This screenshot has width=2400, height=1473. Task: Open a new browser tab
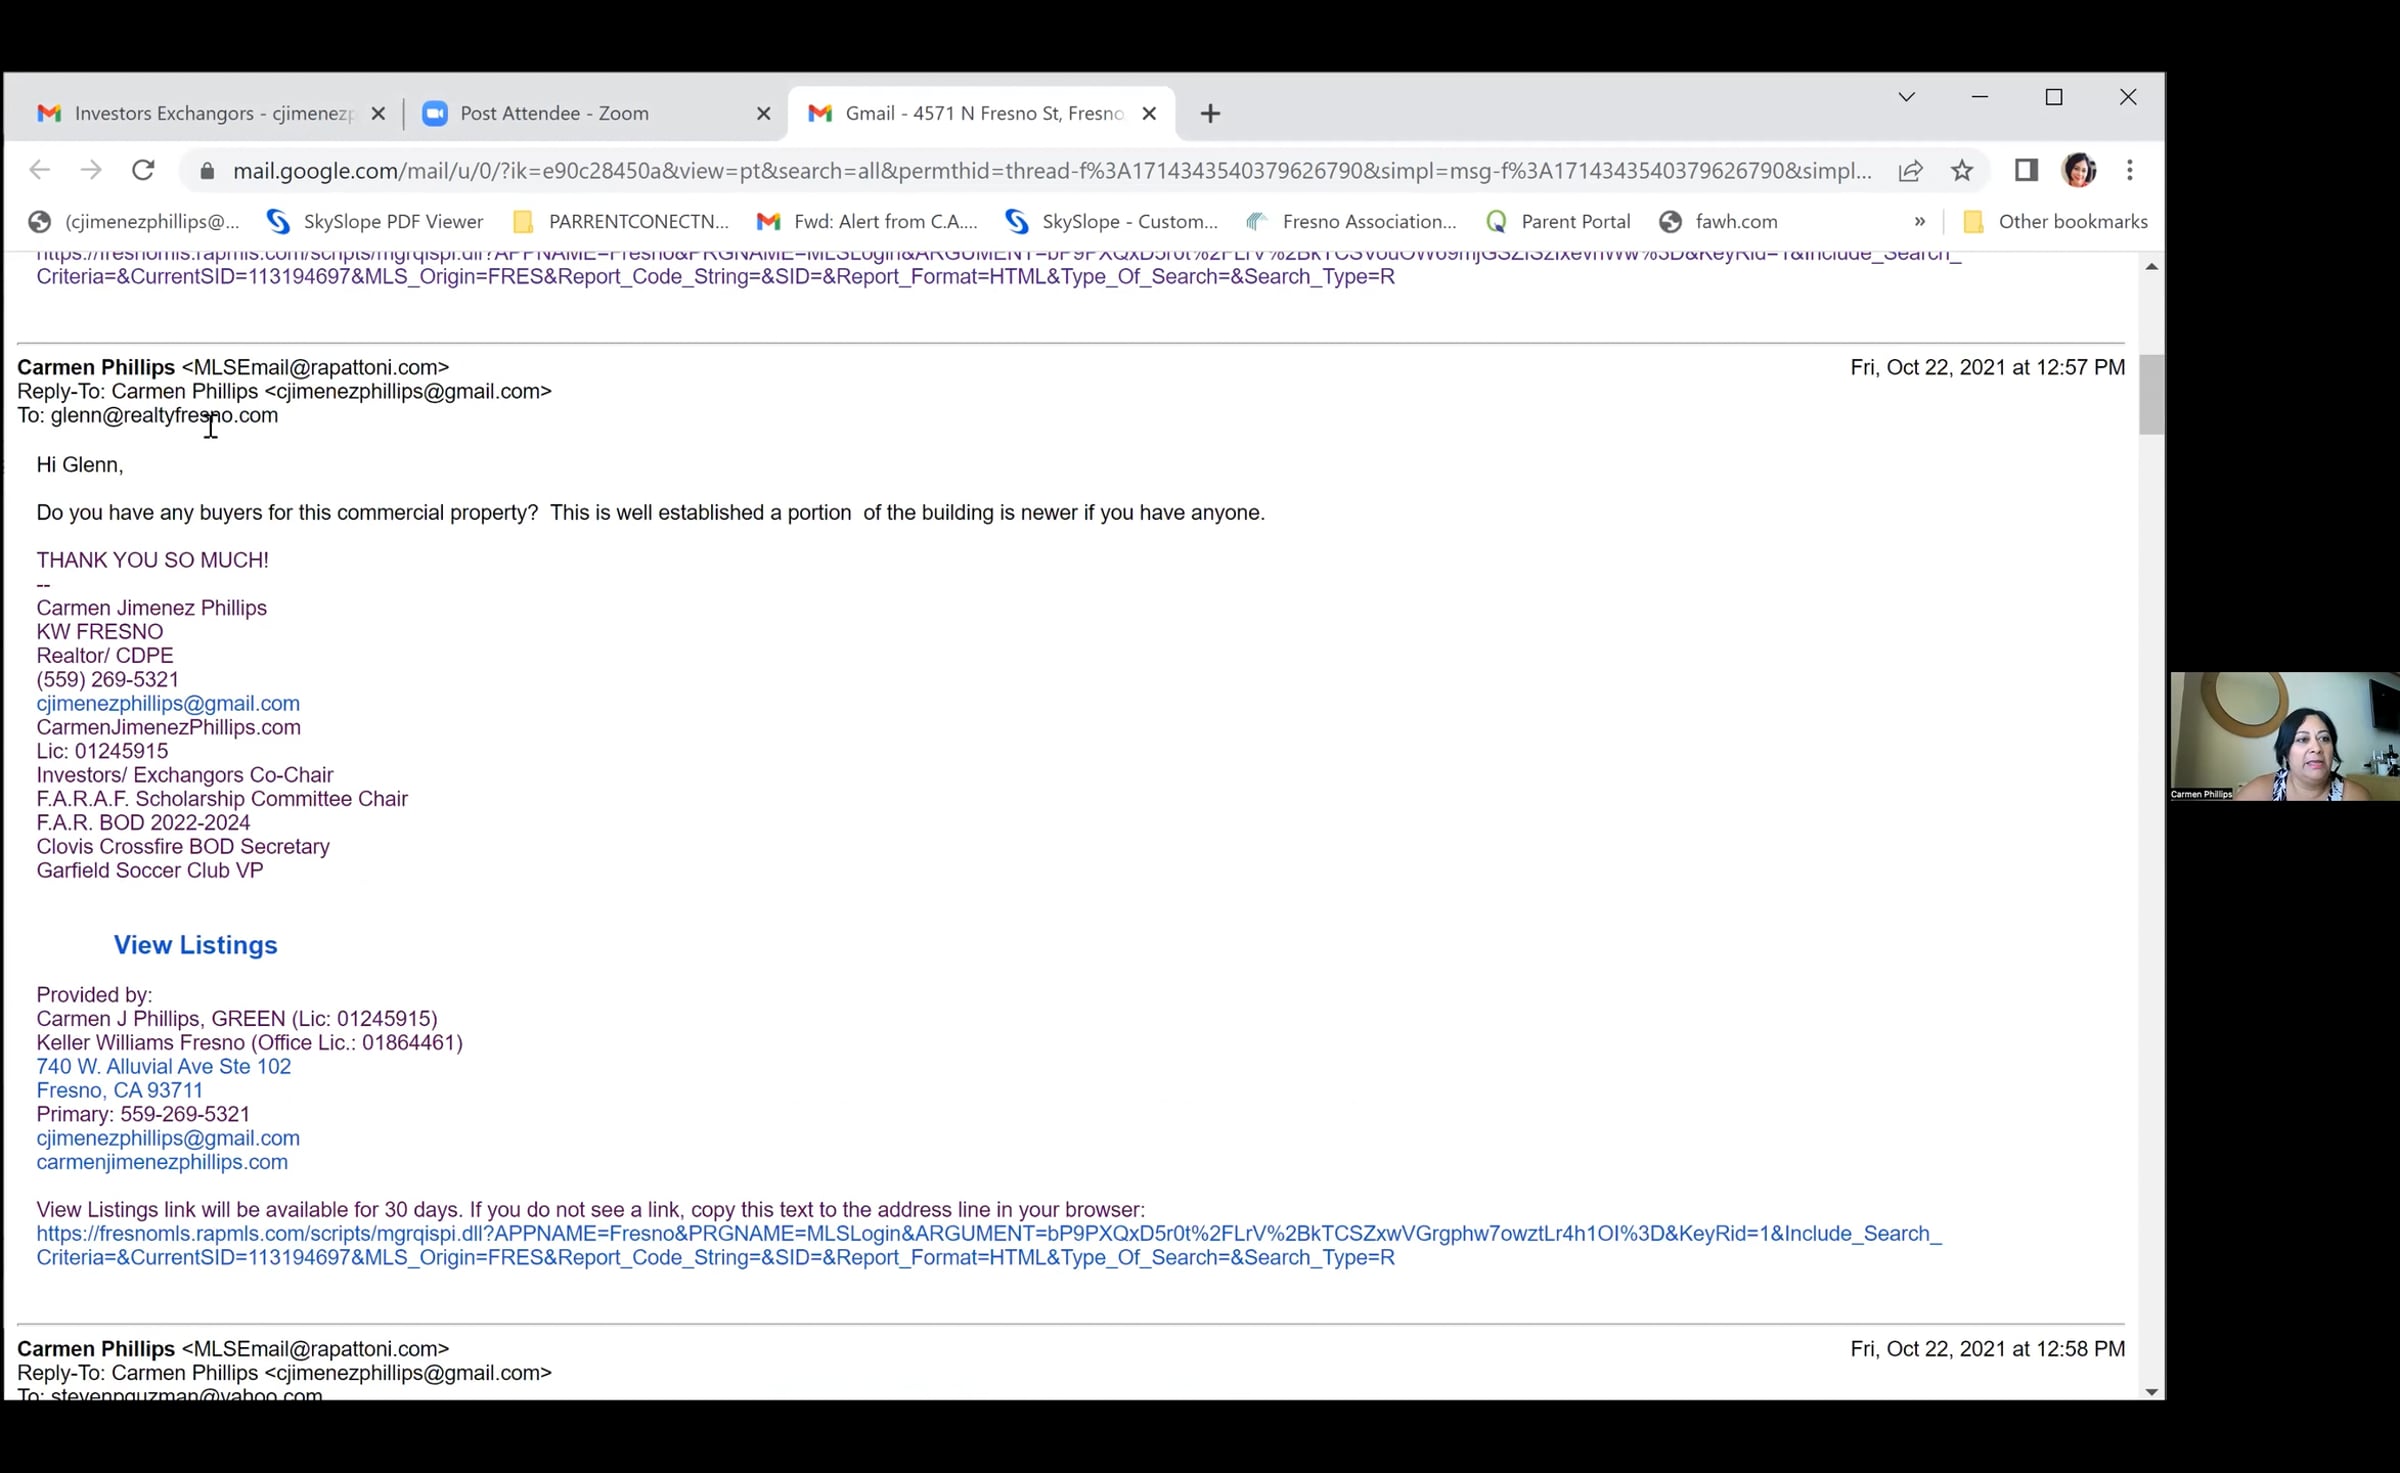(1210, 113)
